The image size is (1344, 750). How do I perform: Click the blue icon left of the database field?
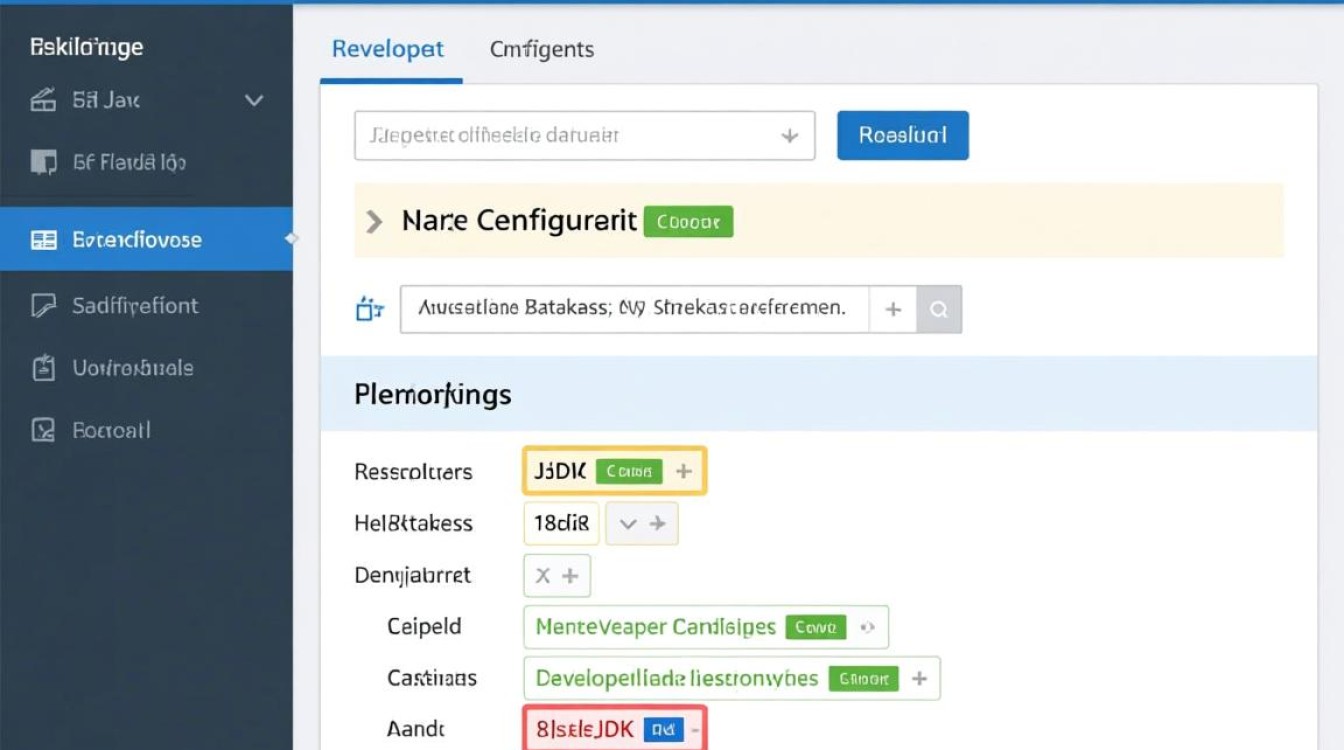pos(370,310)
